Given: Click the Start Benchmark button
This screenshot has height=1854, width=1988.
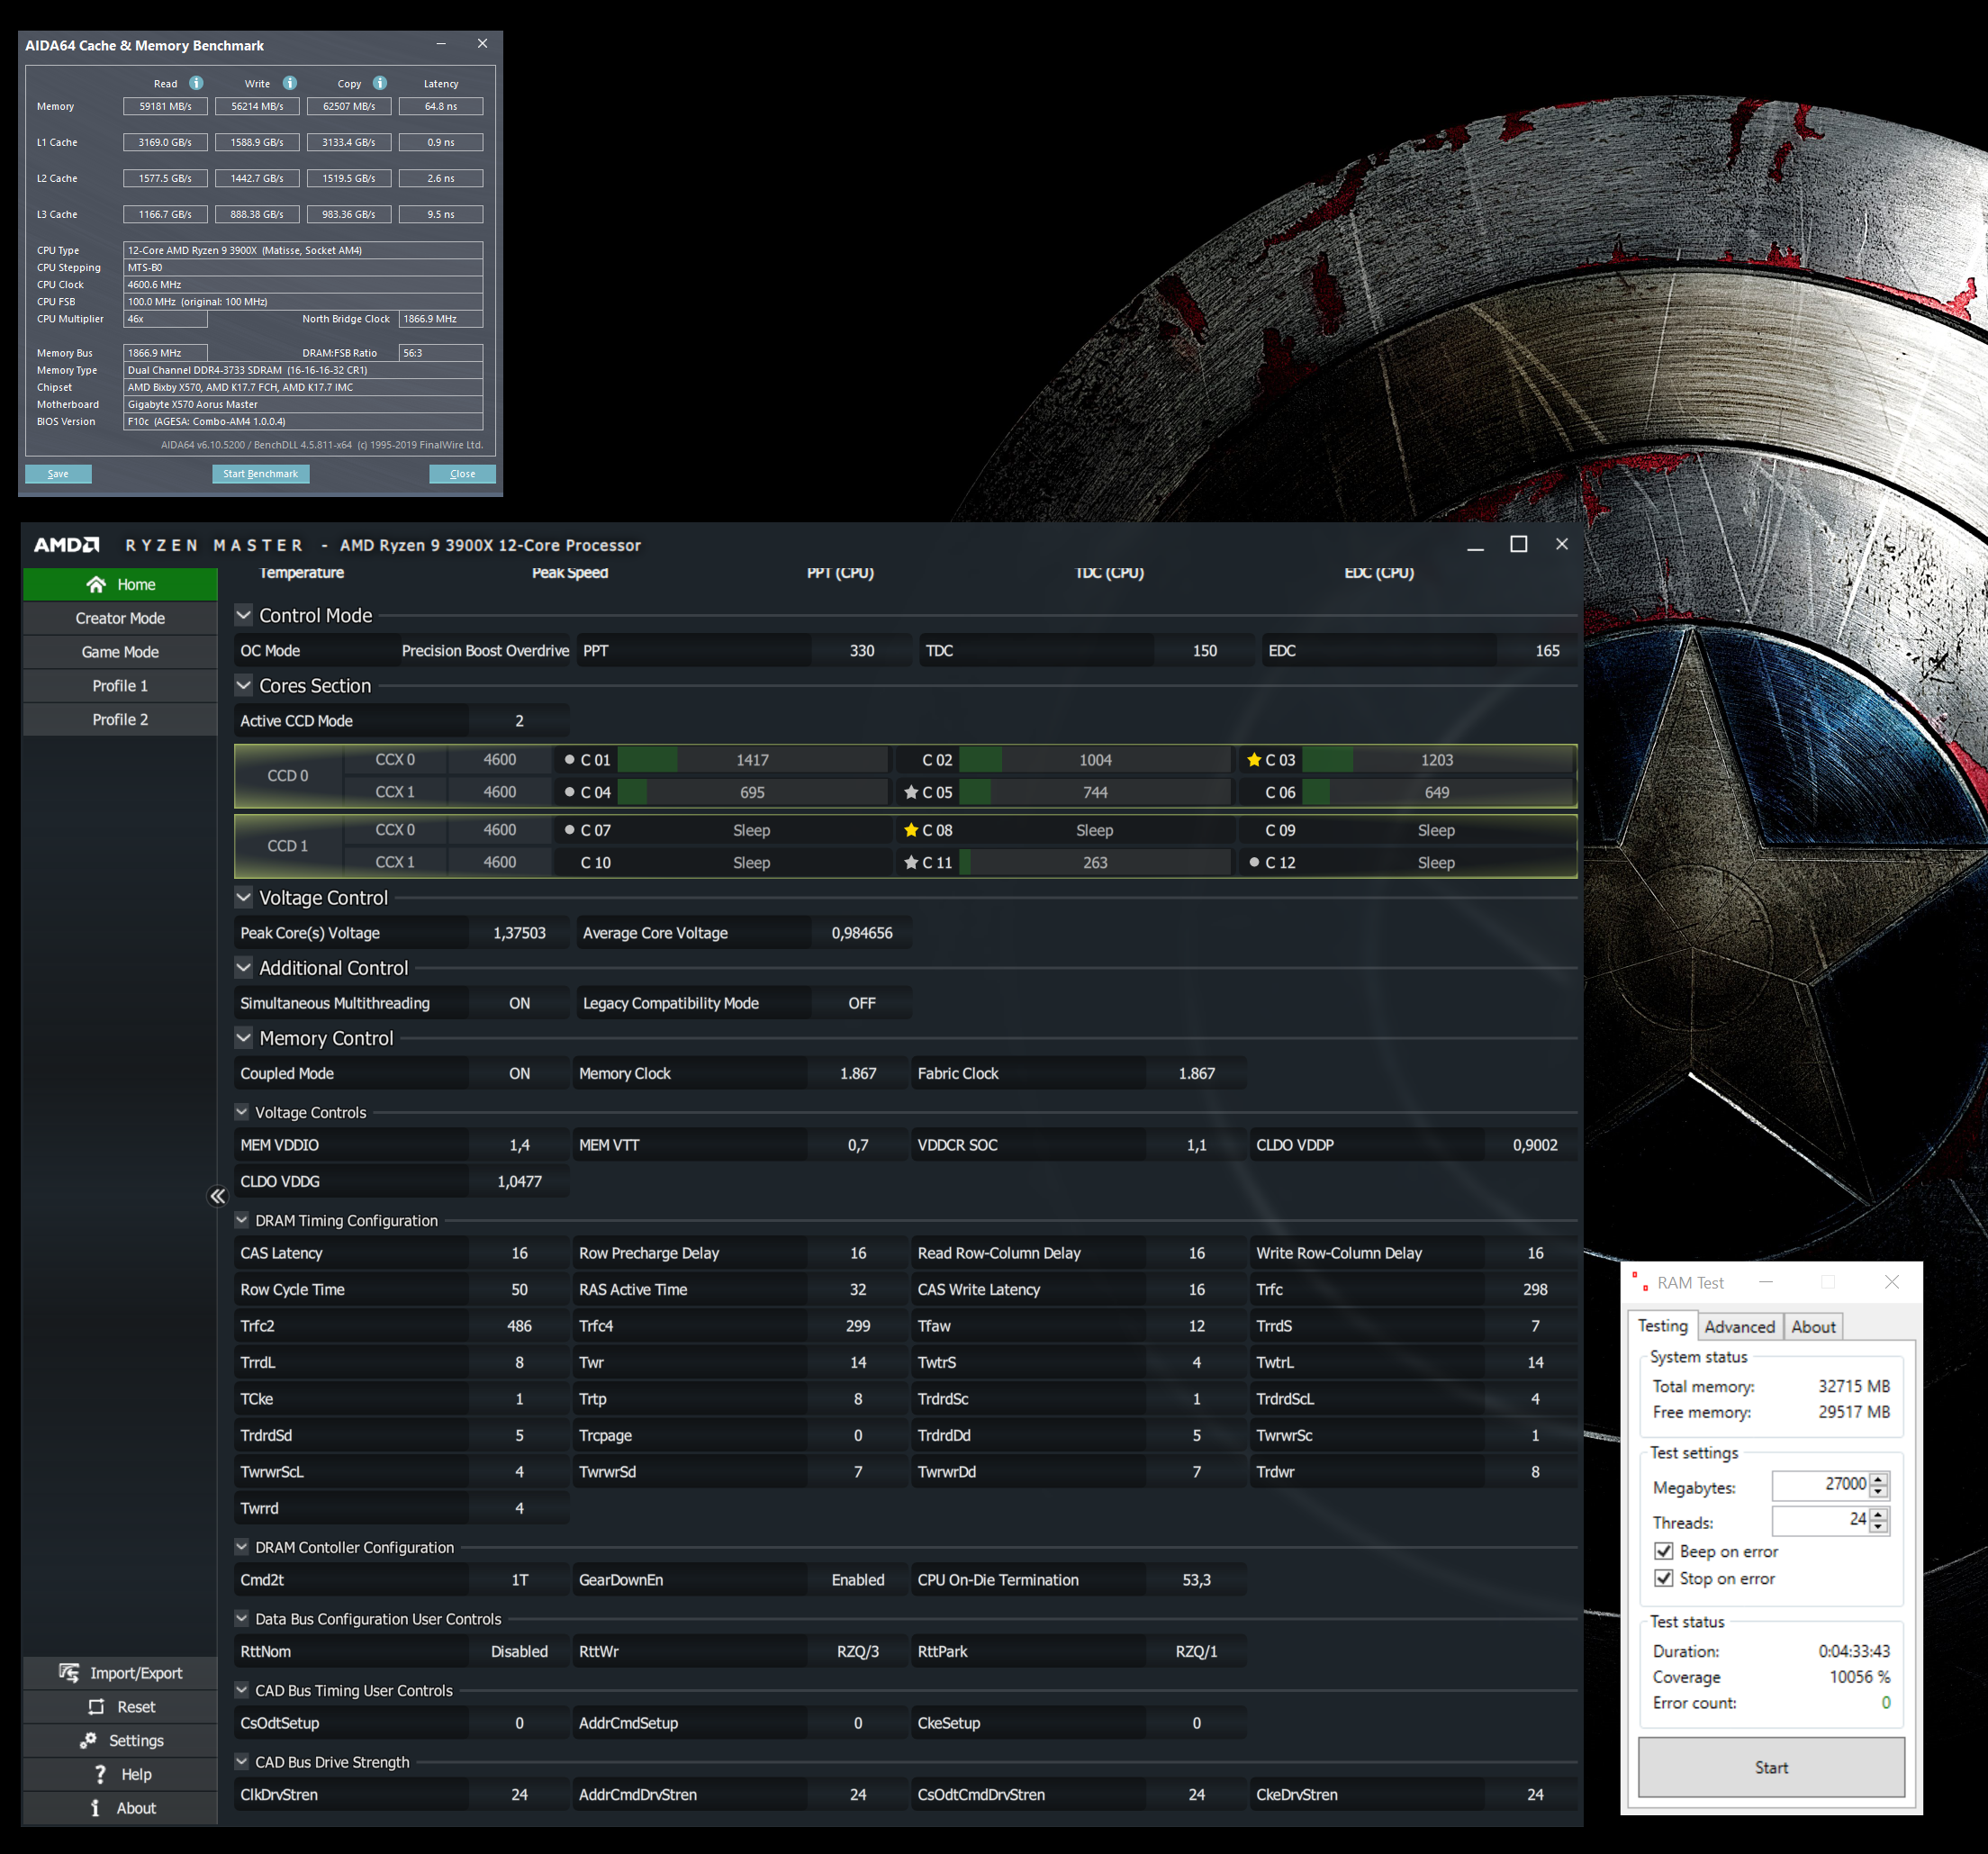Looking at the screenshot, I should tap(260, 474).
